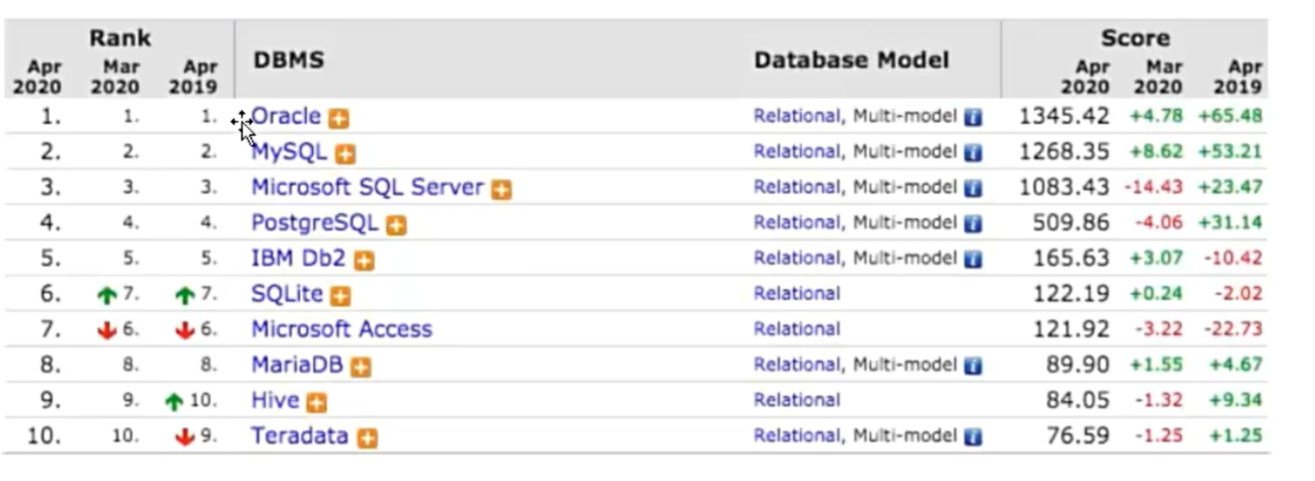1315x481 pixels.
Task: Click the plus icon beside SQLite
Action: coord(341,296)
